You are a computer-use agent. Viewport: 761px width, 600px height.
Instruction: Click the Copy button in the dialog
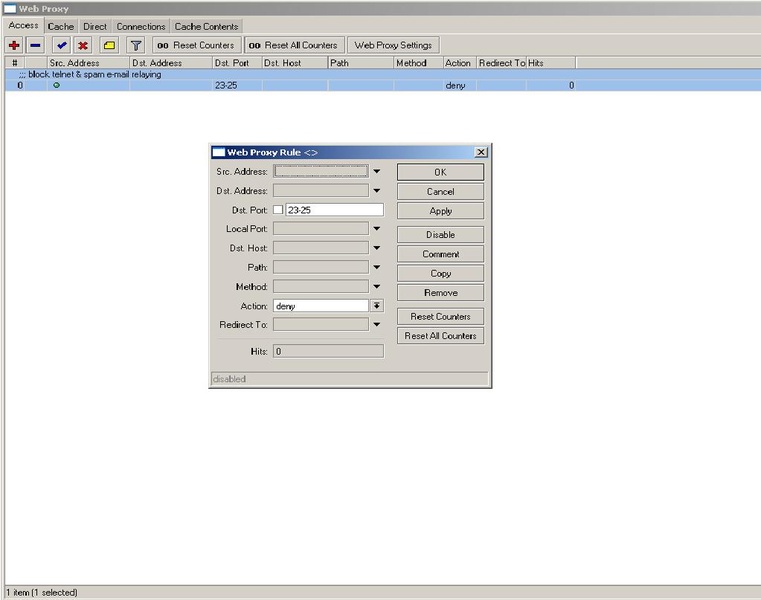tap(440, 273)
